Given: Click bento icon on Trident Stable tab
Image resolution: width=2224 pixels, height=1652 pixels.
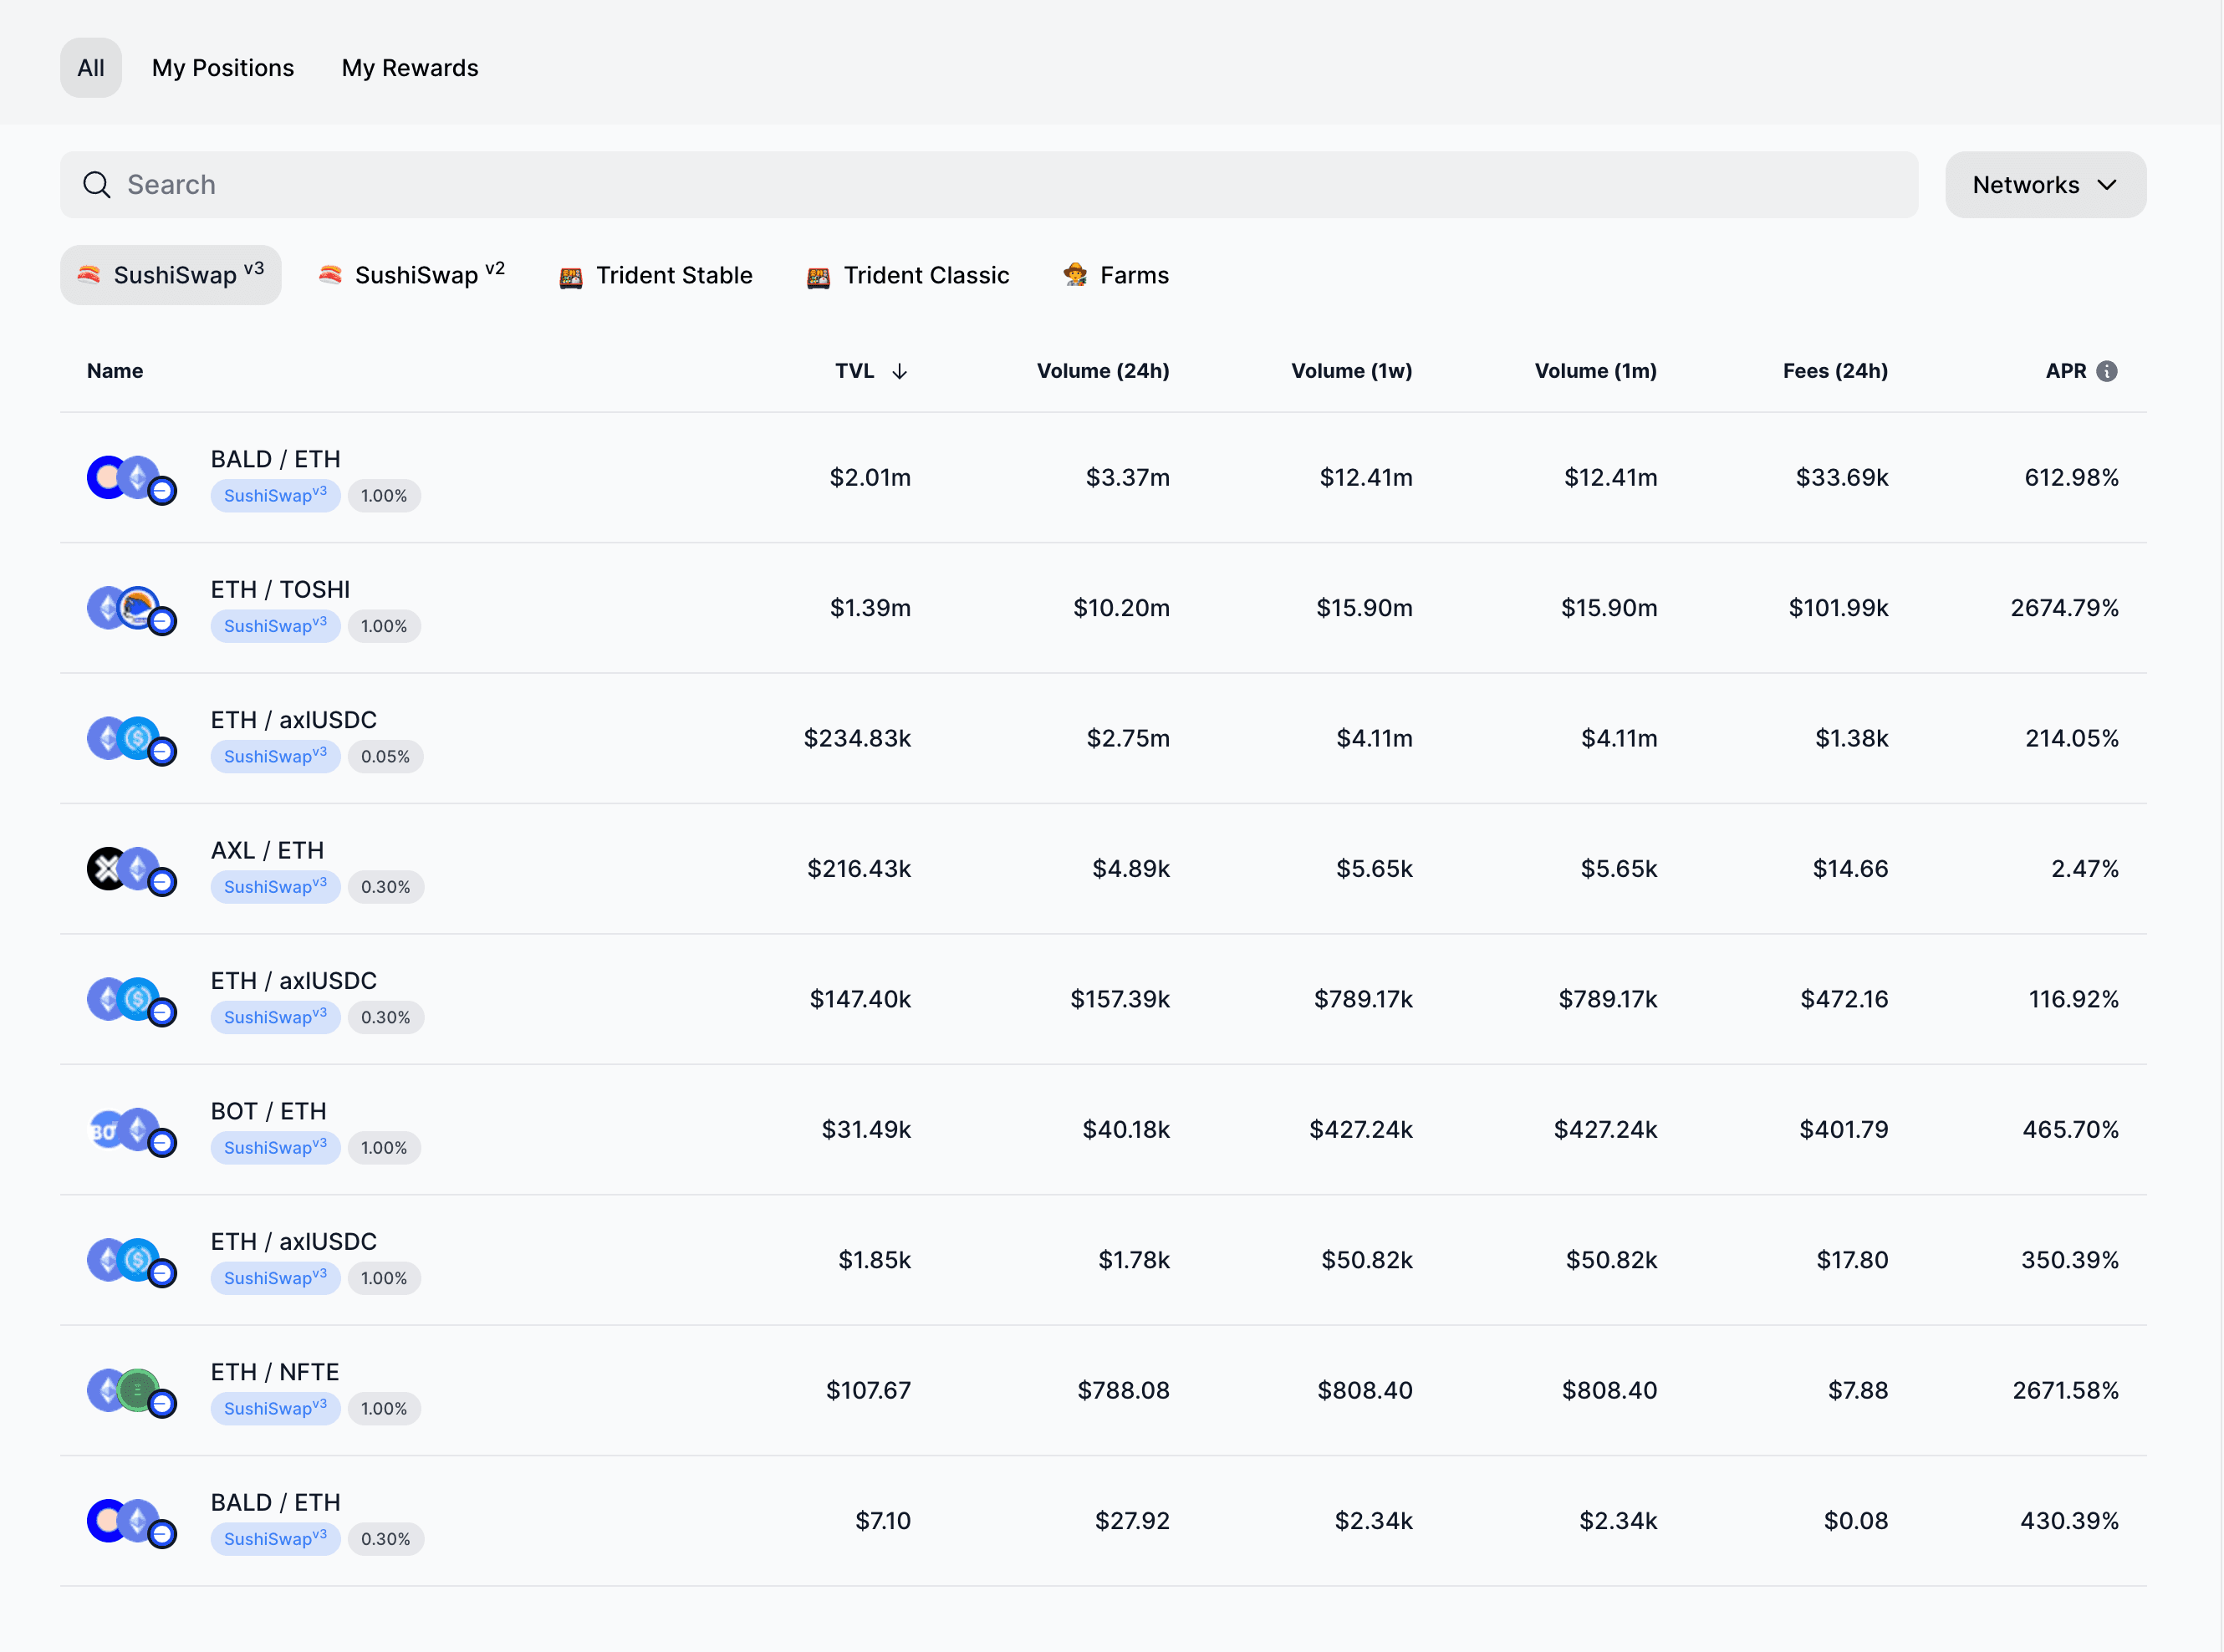Looking at the screenshot, I should [x=571, y=277].
